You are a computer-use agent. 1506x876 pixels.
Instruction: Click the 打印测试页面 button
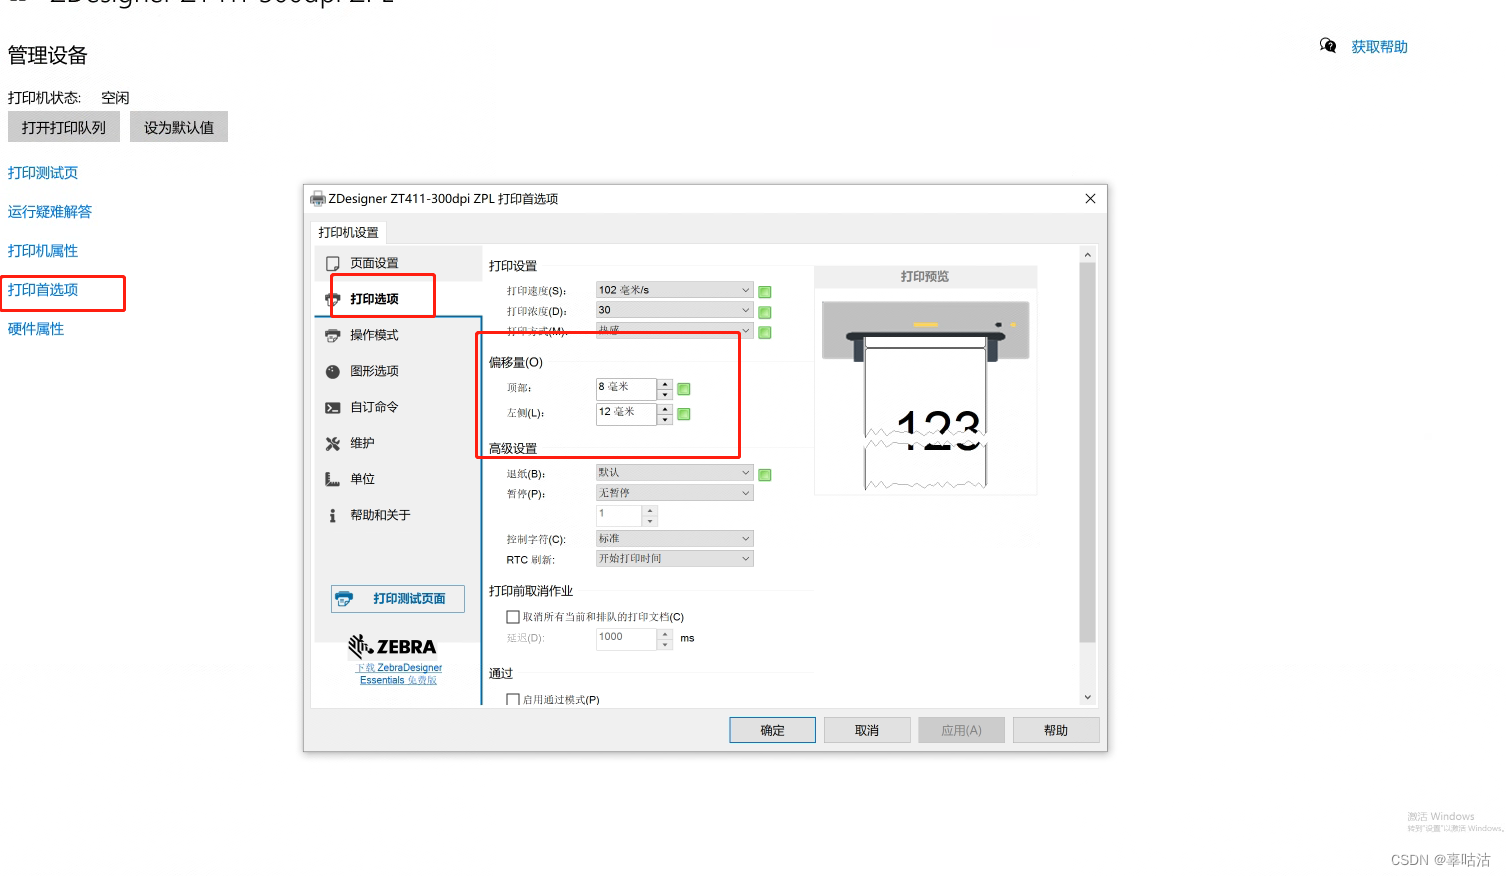point(398,599)
